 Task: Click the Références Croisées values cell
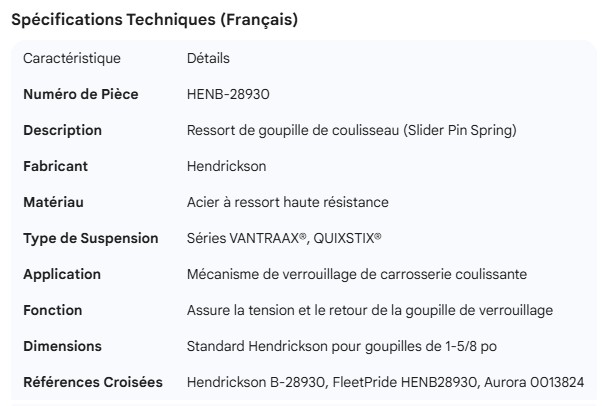pyautogui.click(x=385, y=382)
